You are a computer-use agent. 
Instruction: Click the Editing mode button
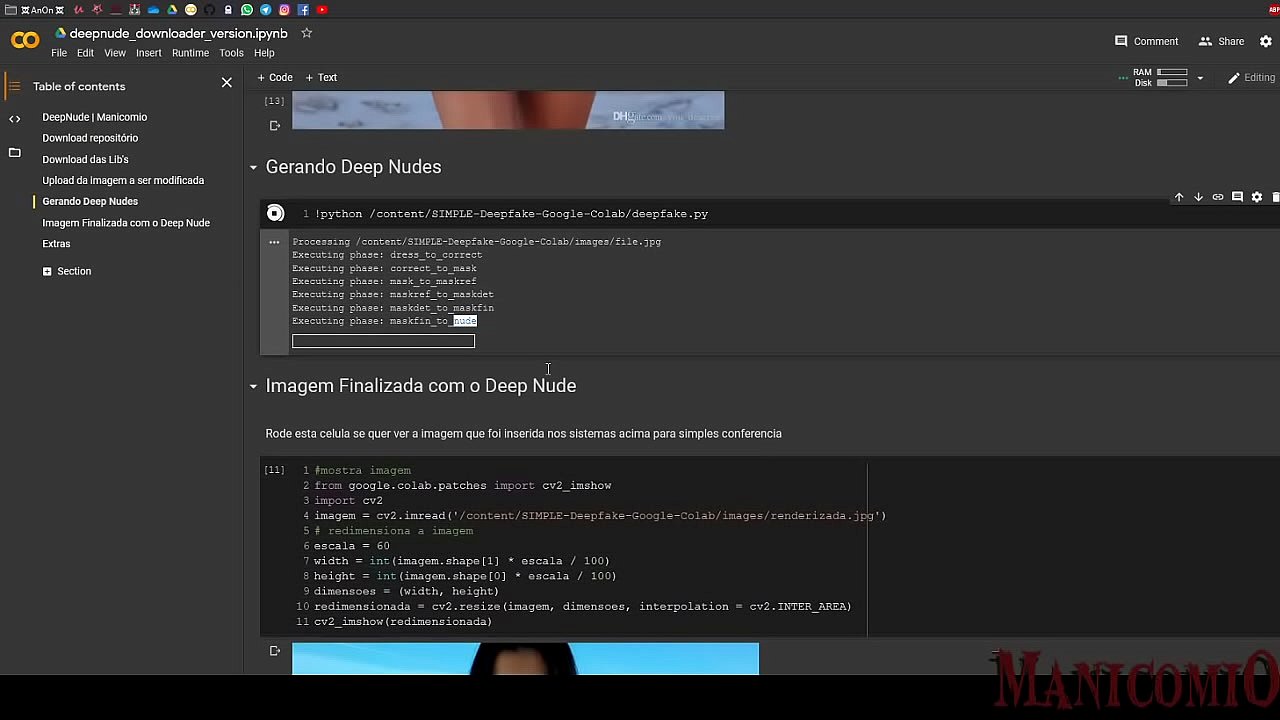[1251, 78]
